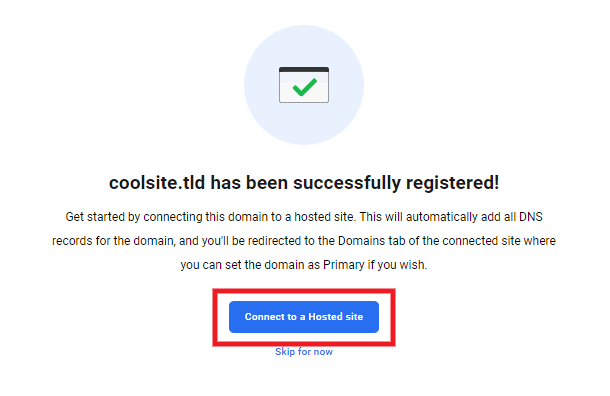
Task: Select the browser window success icon
Action: coord(304,85)
